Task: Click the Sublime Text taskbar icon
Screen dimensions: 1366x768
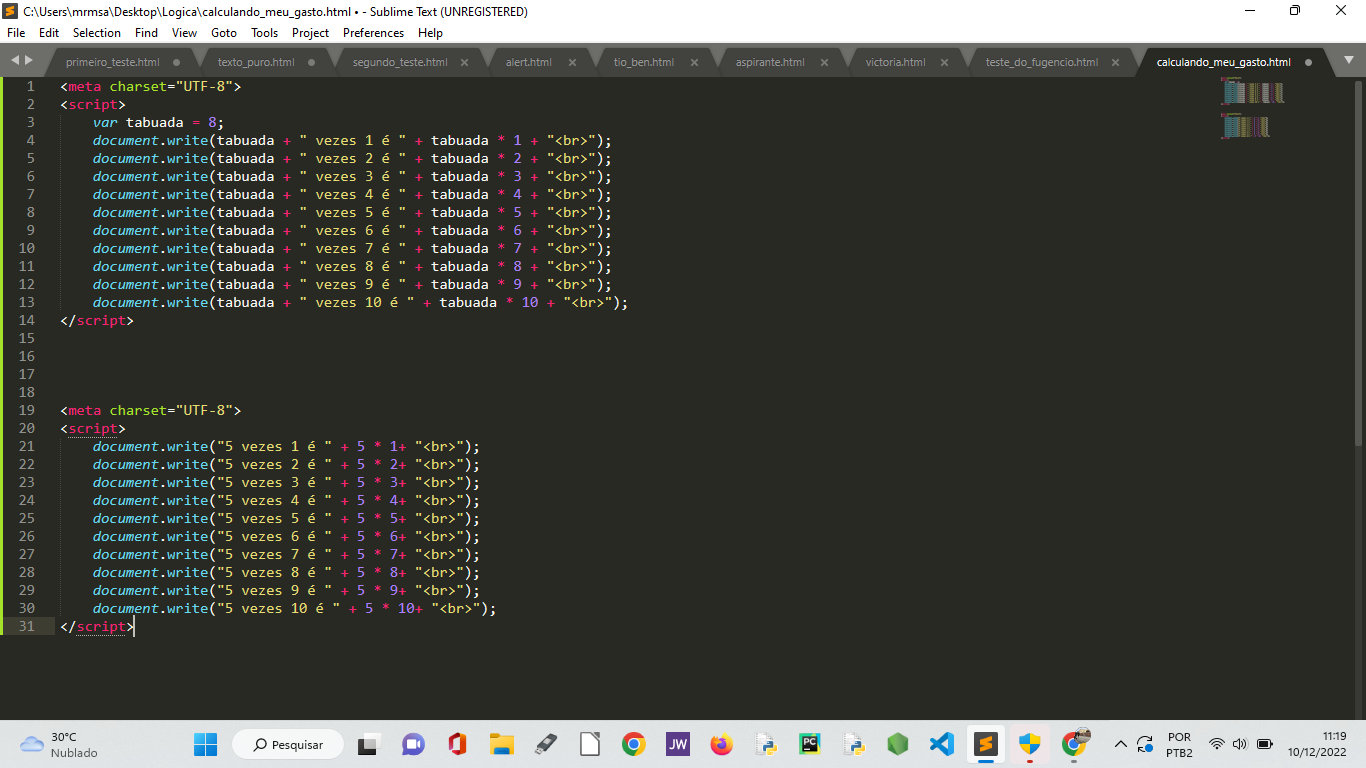Action: (986, 744)
